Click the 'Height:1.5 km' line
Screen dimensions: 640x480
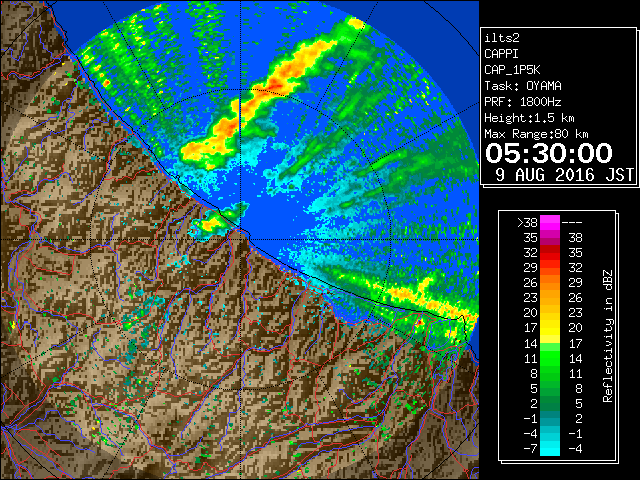tap(529, 118)
